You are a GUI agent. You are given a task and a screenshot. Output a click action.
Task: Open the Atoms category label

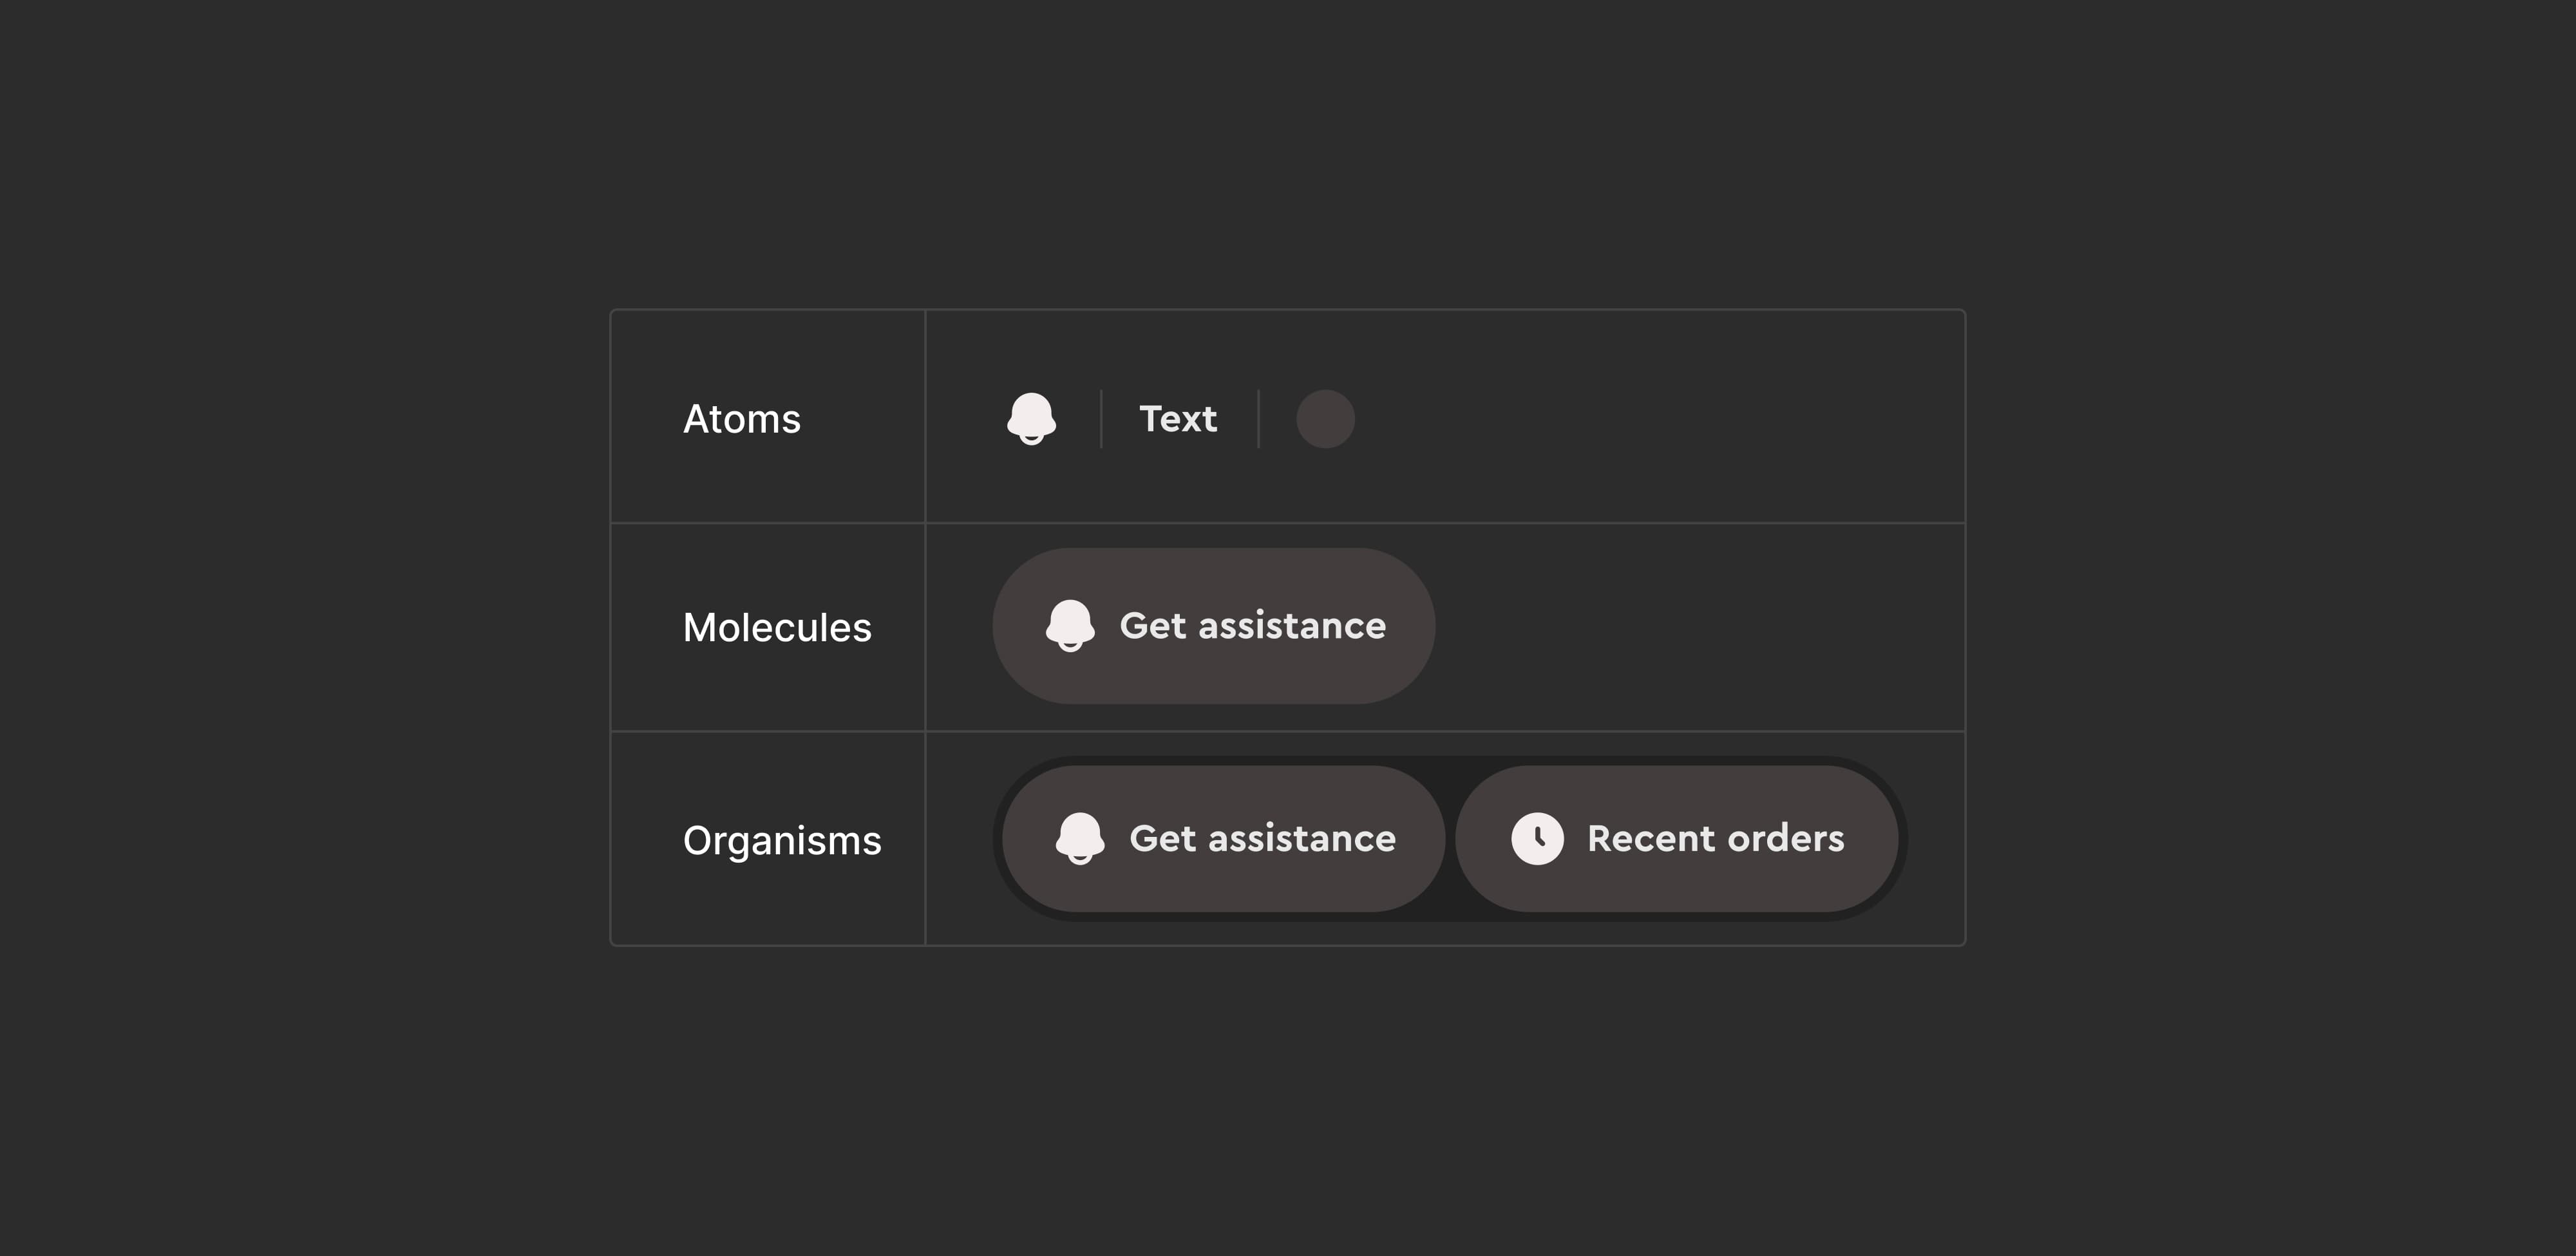tap(742, 418)
